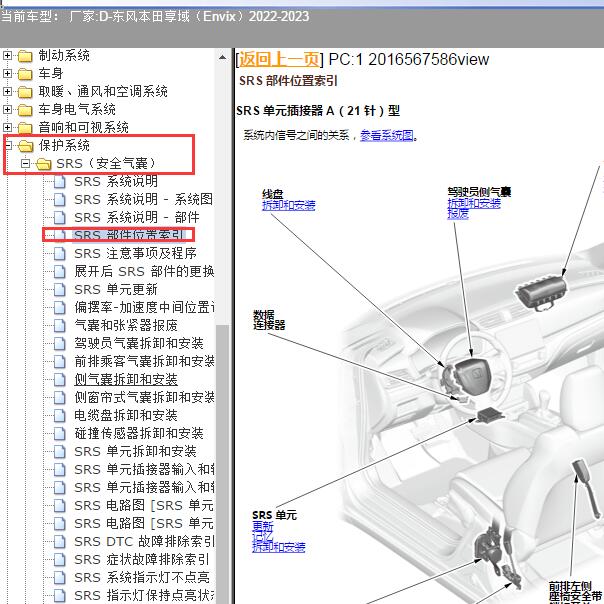Expand the 车身 tree node

7,73
